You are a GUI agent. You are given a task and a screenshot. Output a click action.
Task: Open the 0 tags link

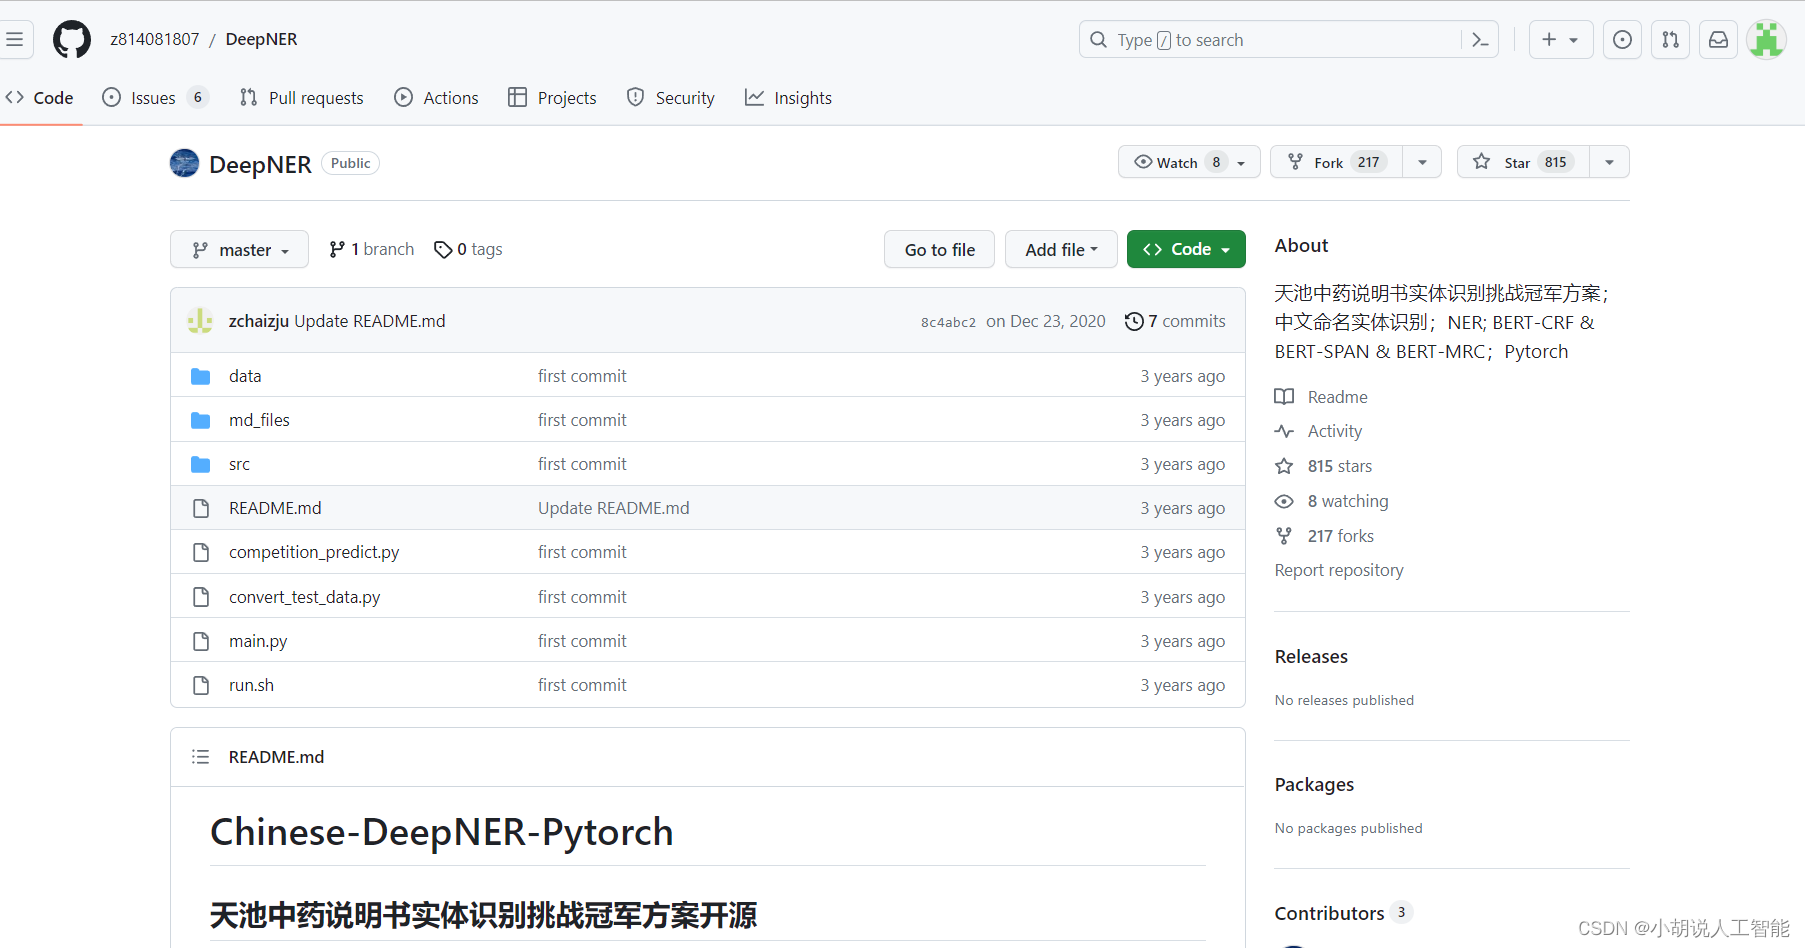[x=469, y=249]
